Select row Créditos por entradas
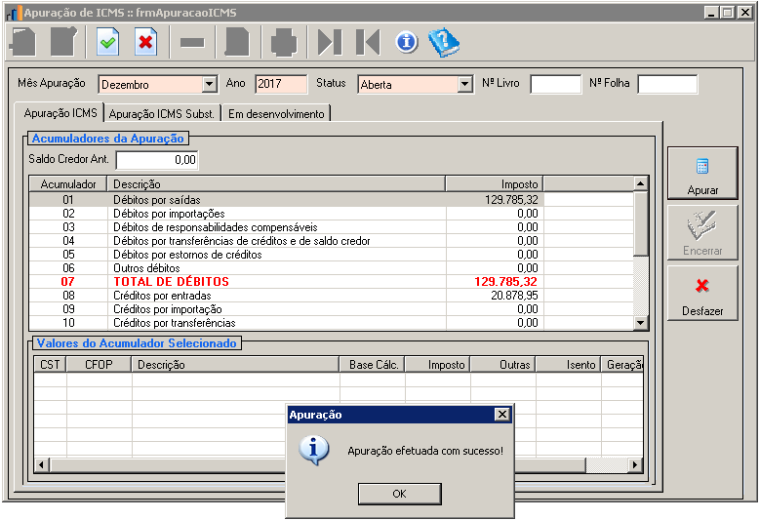 tap(331, 296)
